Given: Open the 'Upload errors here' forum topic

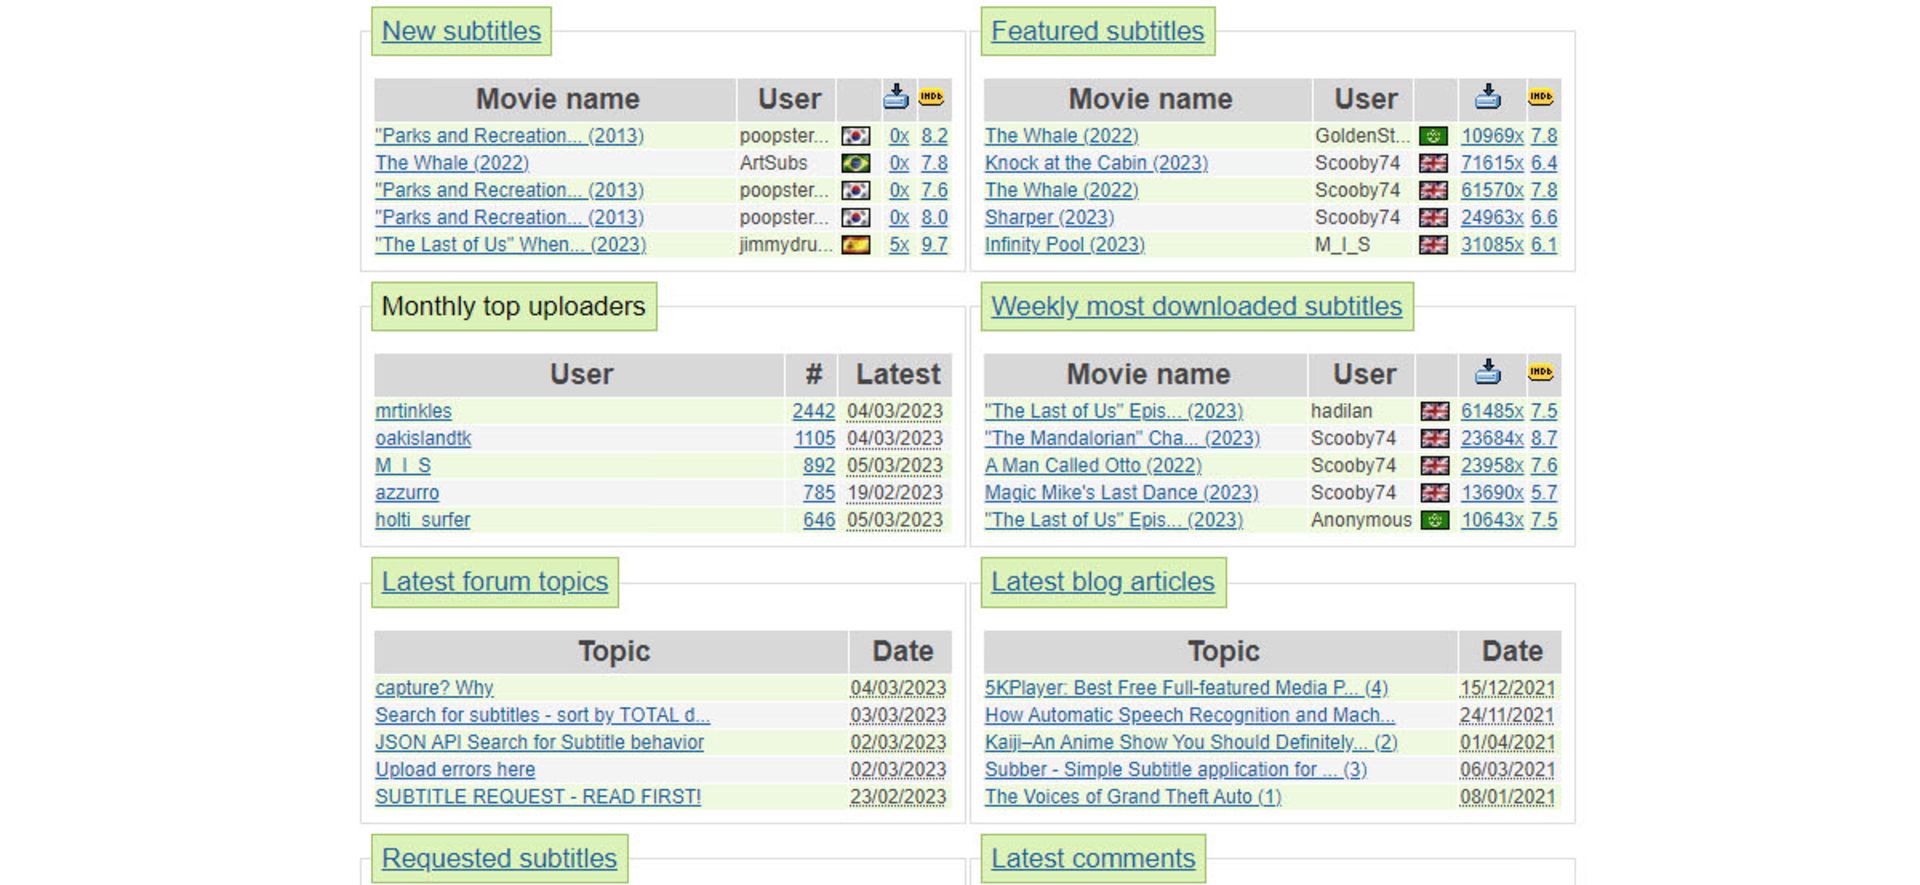Looking at the screenshot, I should point(454,770).
